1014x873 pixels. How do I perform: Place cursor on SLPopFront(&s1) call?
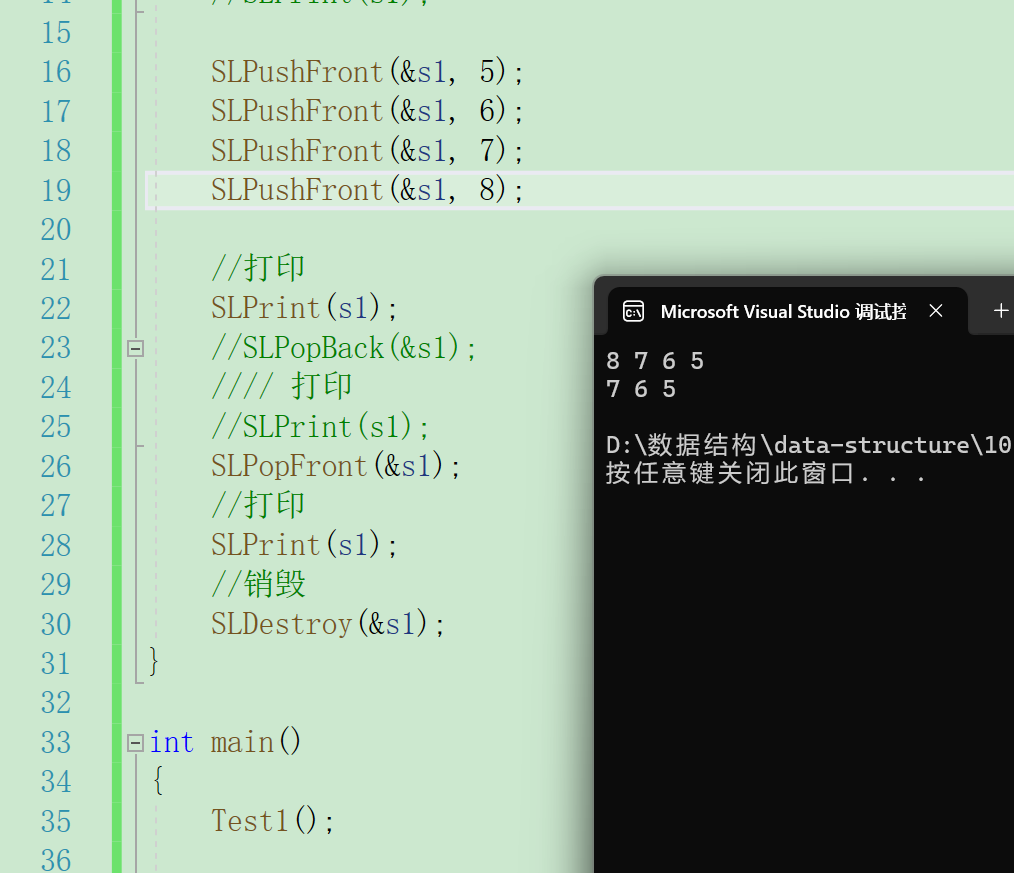pyautogui.click(x=336, y=466)
